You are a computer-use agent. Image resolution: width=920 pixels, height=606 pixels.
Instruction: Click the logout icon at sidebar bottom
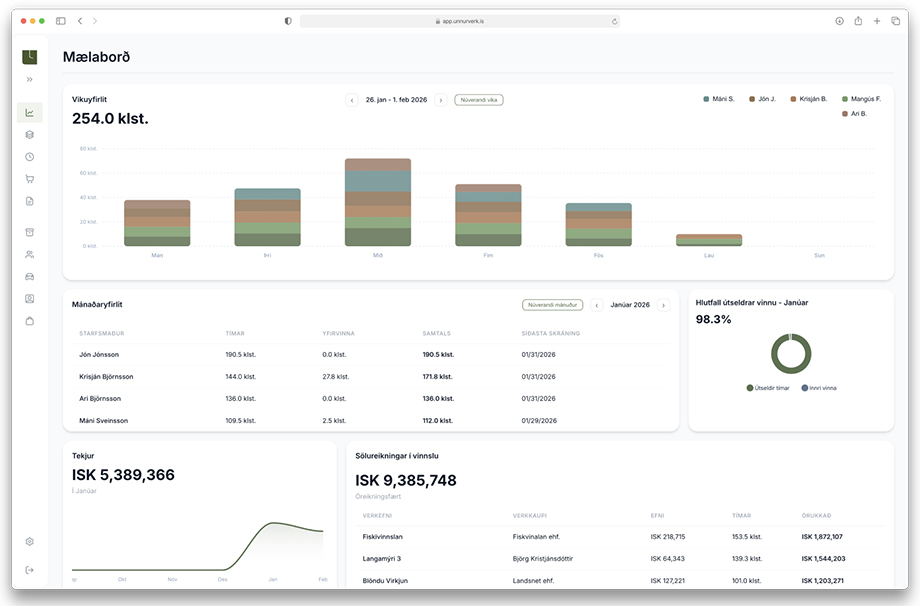(30, 570)
